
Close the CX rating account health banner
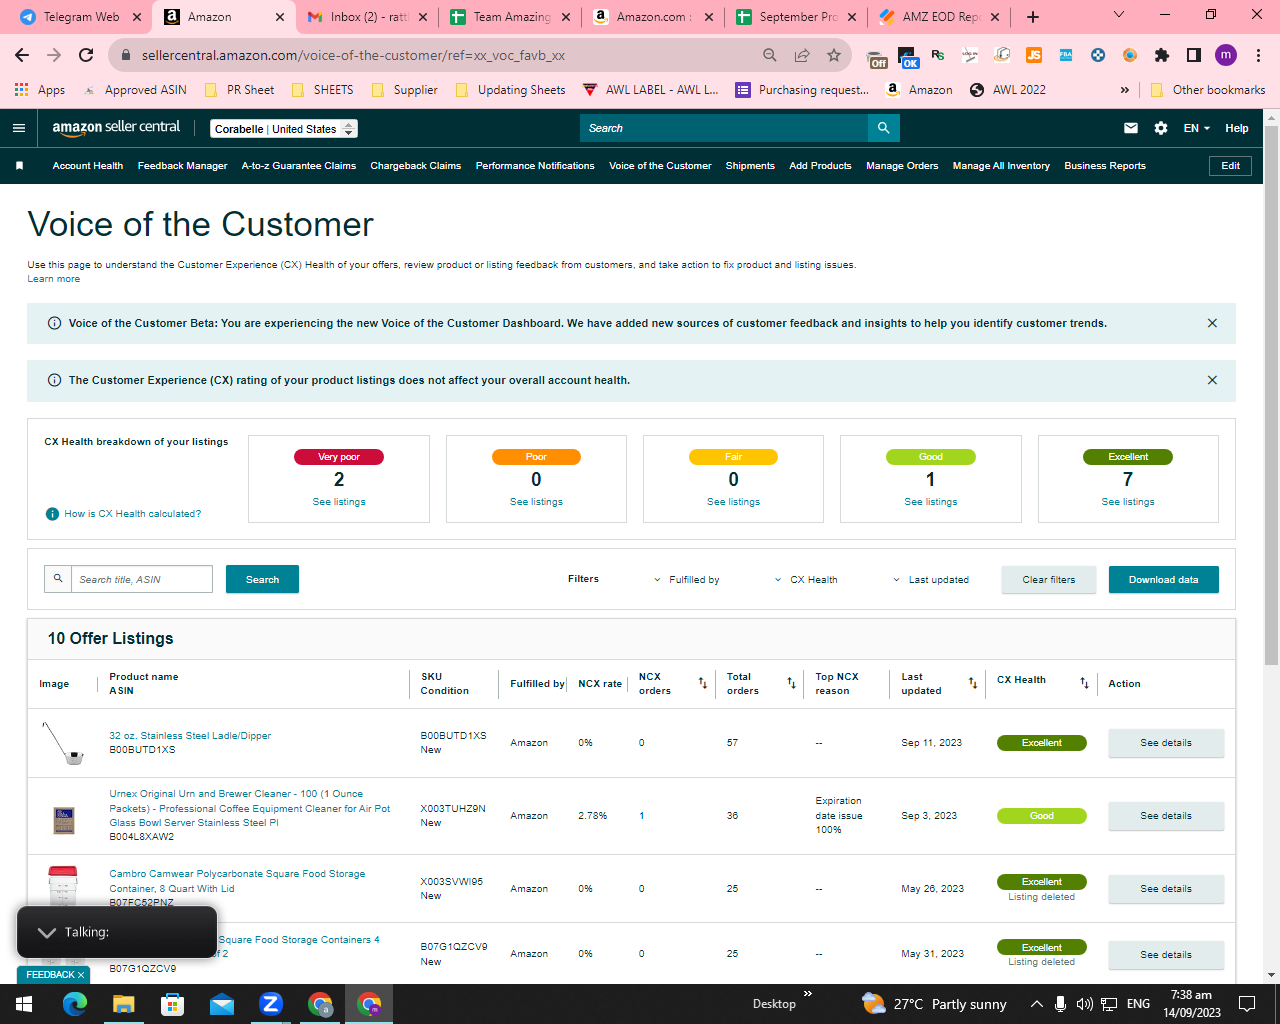[x=1212, y=380]
